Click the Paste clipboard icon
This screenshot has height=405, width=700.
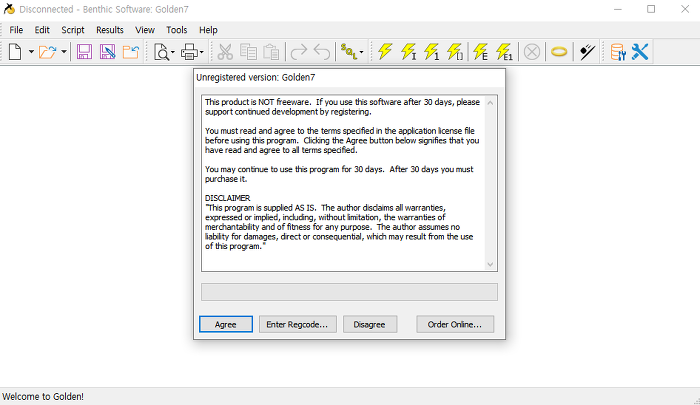[271, 52]
